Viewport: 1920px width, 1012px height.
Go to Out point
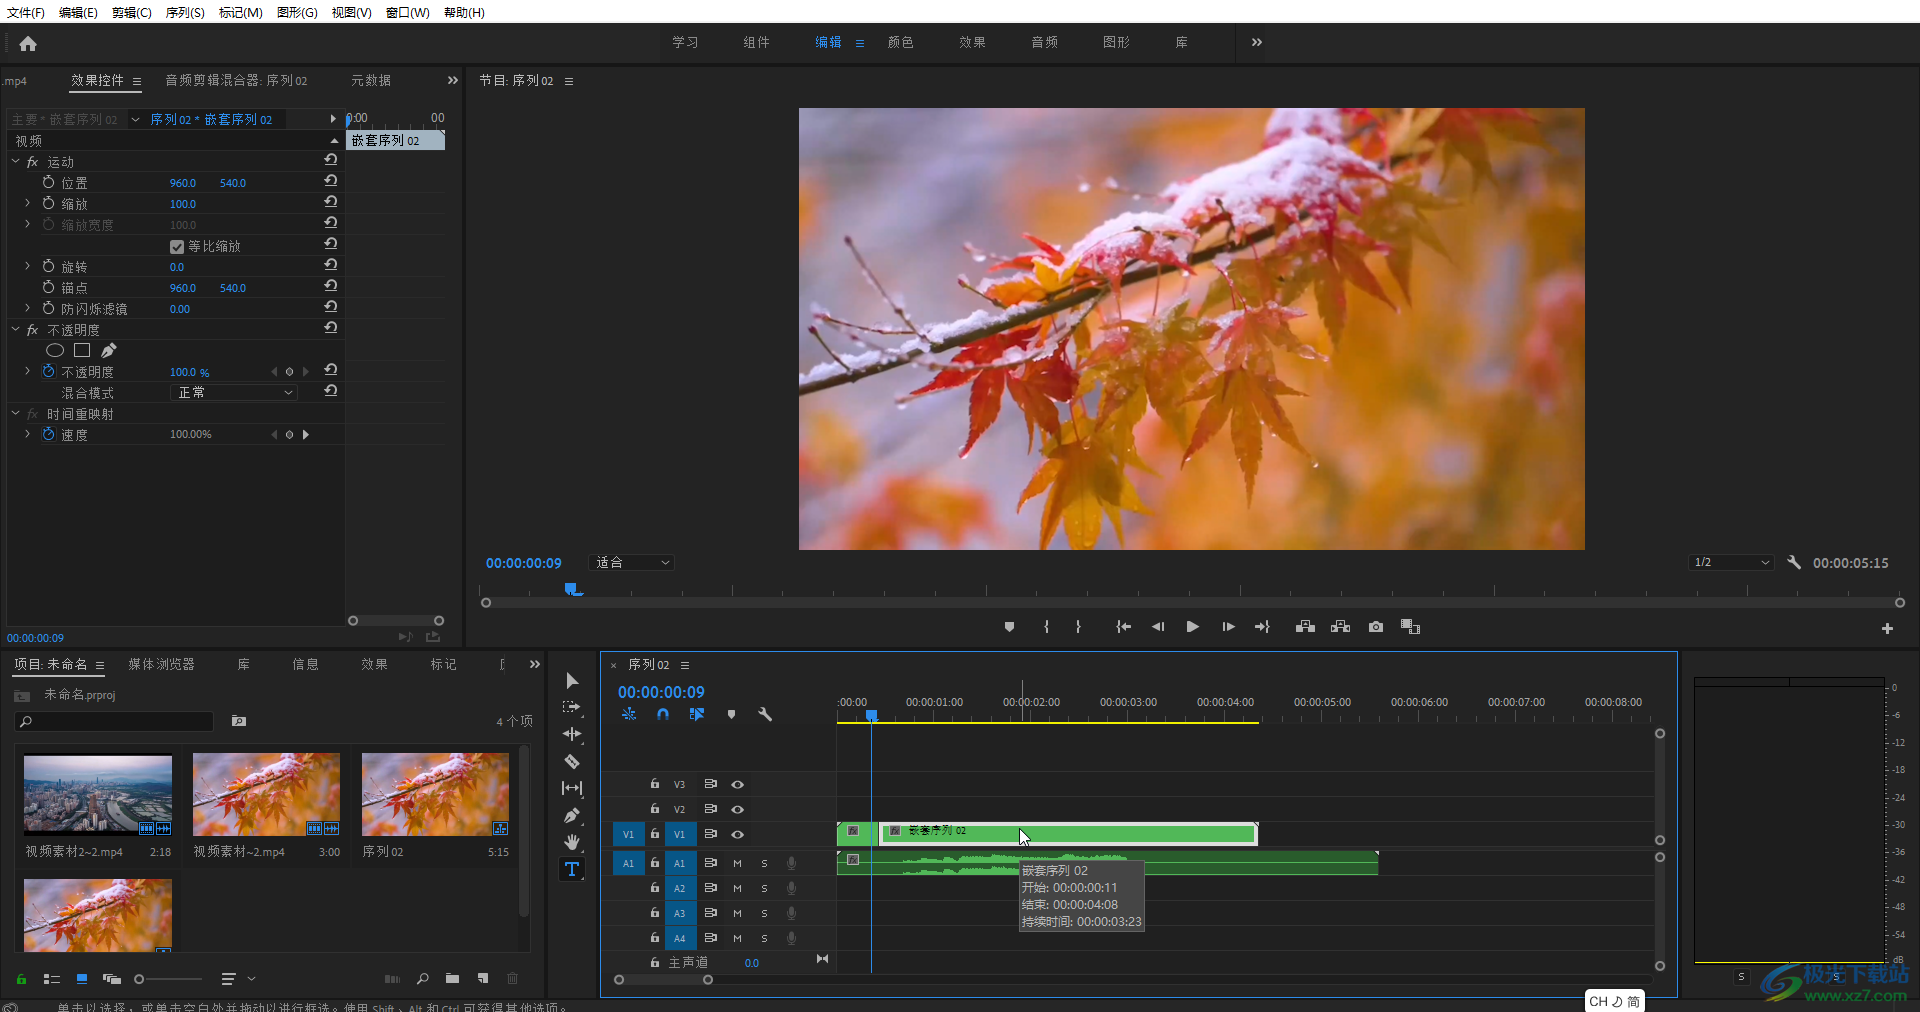[x=1263, y=627]
